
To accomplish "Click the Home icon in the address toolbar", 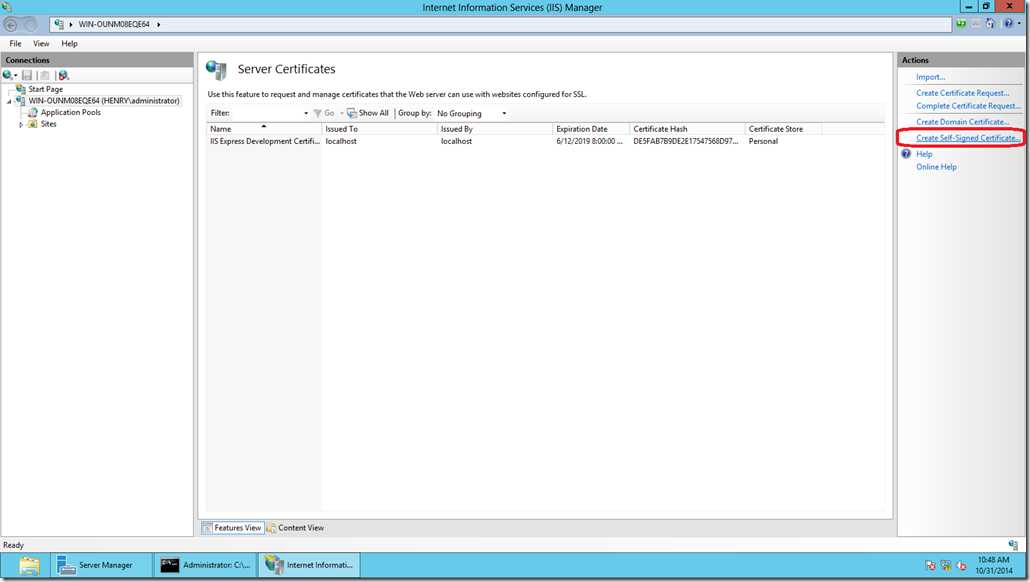I will [x=990, y=24].
